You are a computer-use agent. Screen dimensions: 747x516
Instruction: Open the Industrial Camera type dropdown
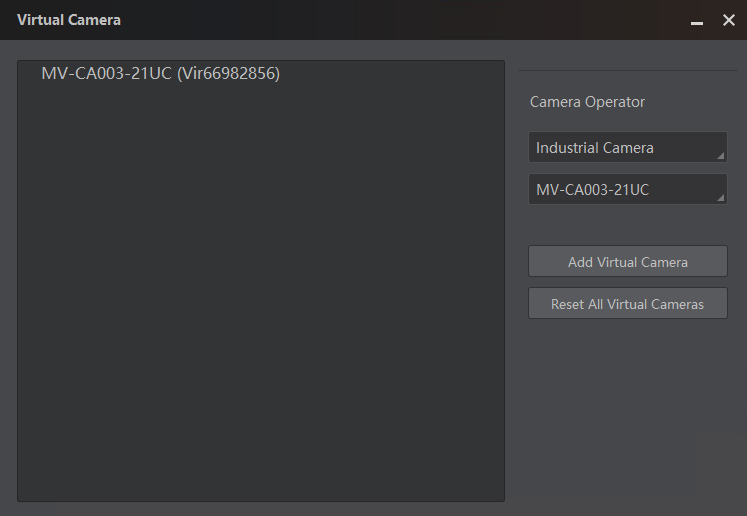[x=627, y=147]
